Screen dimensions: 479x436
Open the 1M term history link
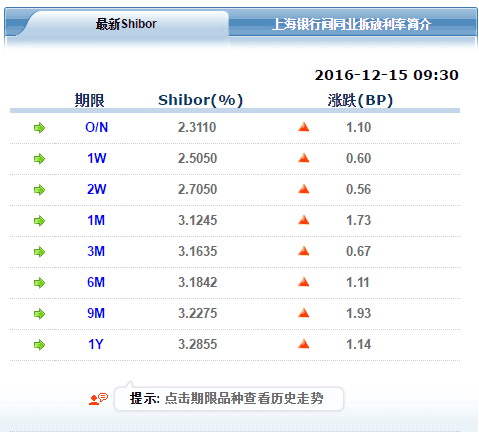(x=96, y=220)
